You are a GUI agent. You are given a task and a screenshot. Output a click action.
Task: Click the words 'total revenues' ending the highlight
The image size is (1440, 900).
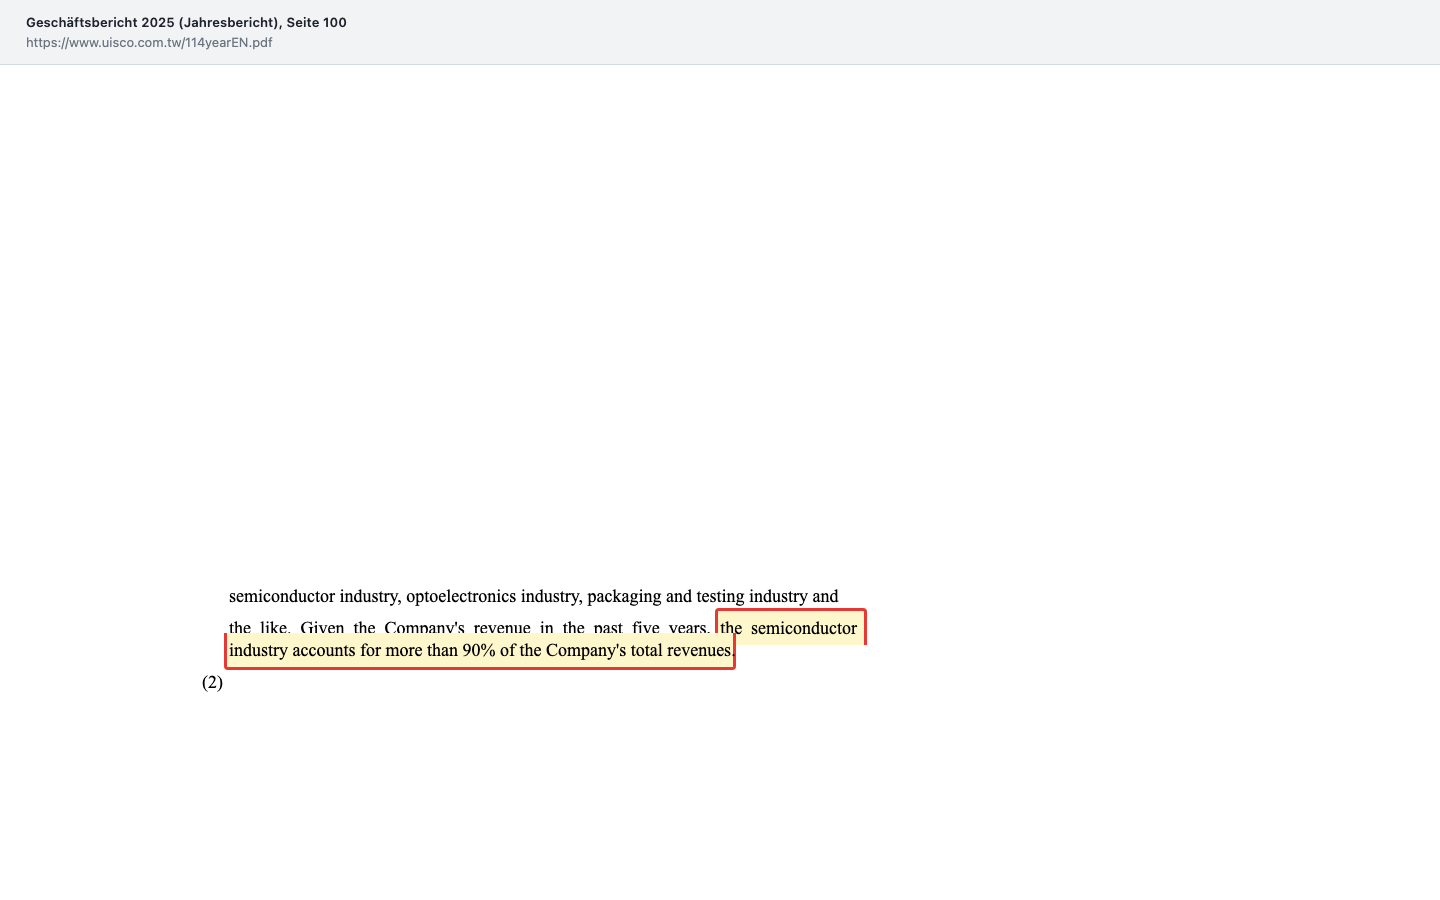(x=682, y=650)
